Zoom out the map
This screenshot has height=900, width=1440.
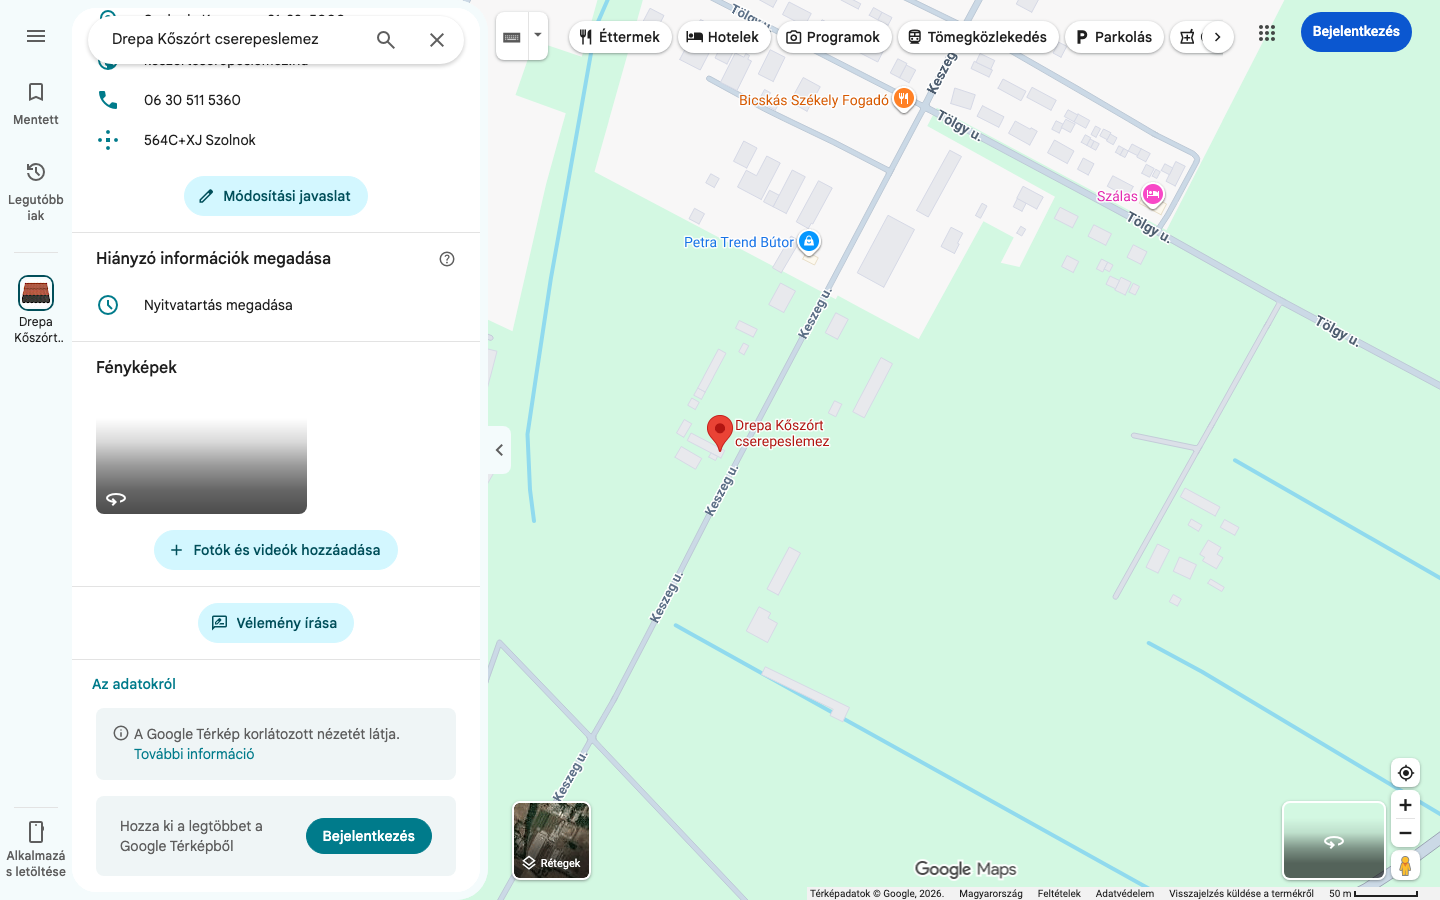pos(1405,833)
